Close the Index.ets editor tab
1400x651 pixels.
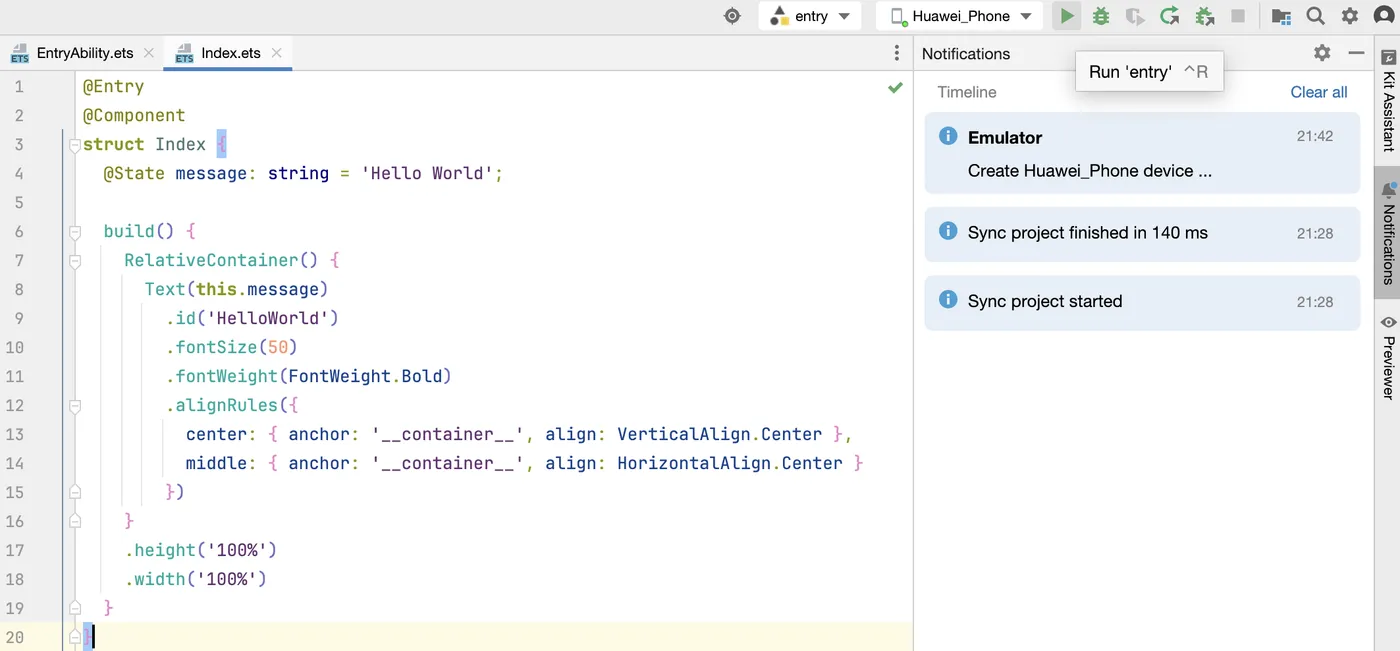point(277,53)
